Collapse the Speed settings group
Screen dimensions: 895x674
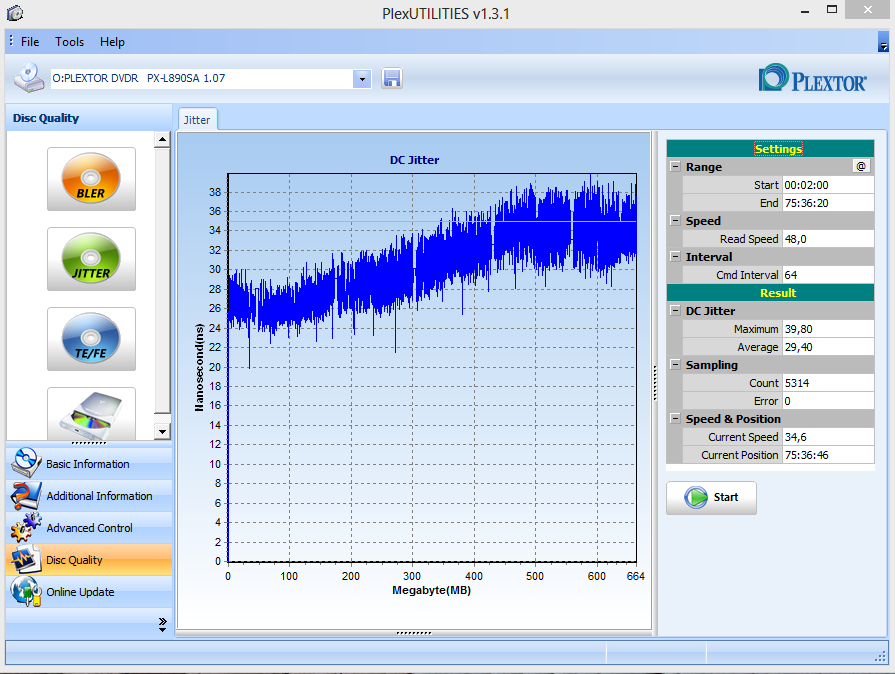point(675,220)
